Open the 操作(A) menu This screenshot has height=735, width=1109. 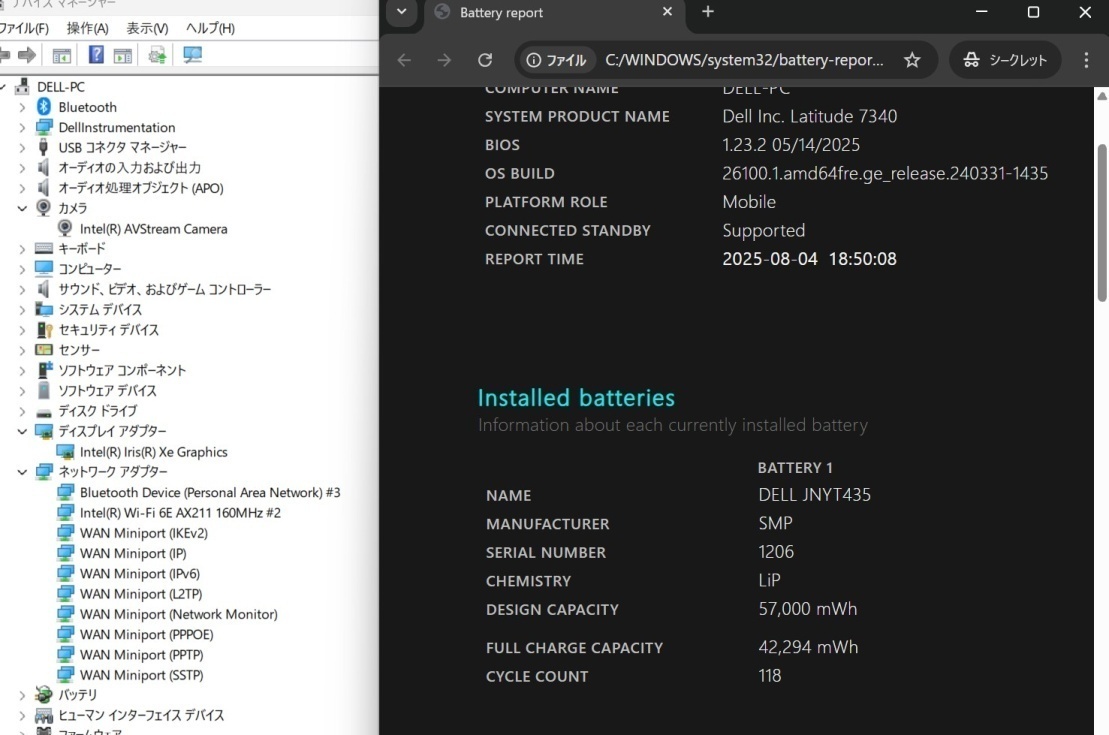coord(87,28)
